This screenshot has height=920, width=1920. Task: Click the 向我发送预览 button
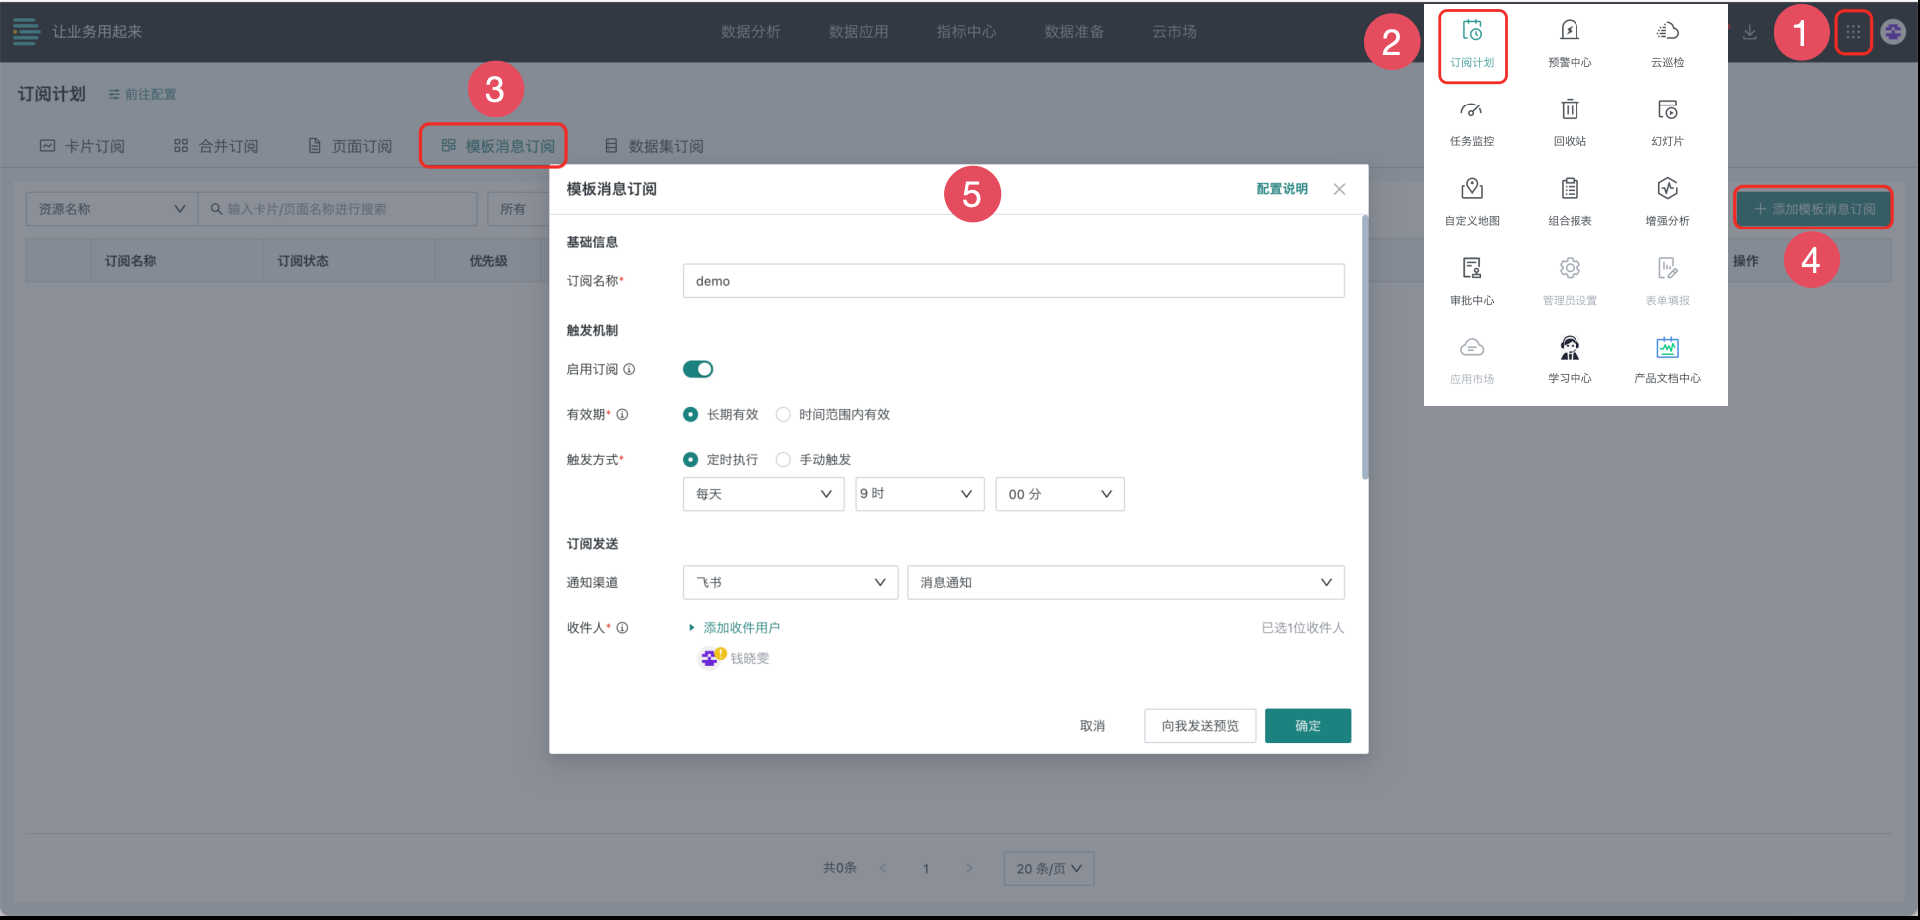[1199, 726]
